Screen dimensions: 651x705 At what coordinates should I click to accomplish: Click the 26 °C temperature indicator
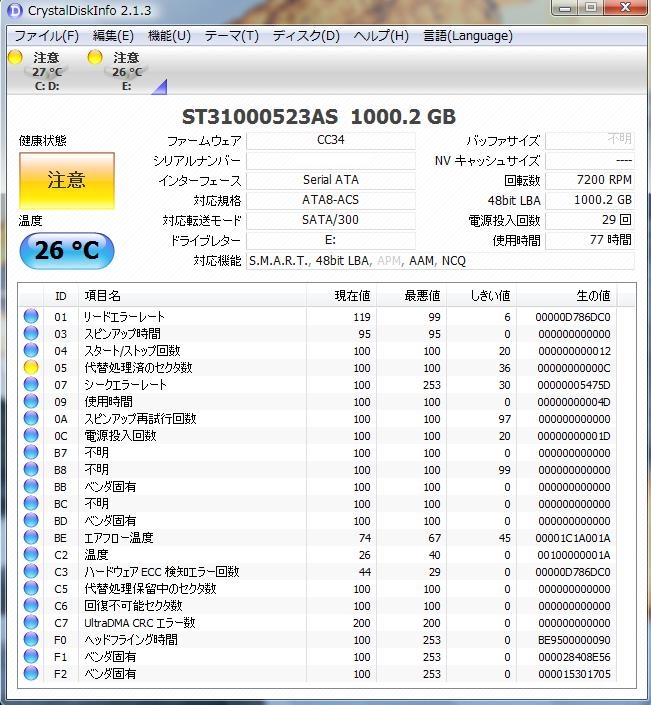coord(67,250)
